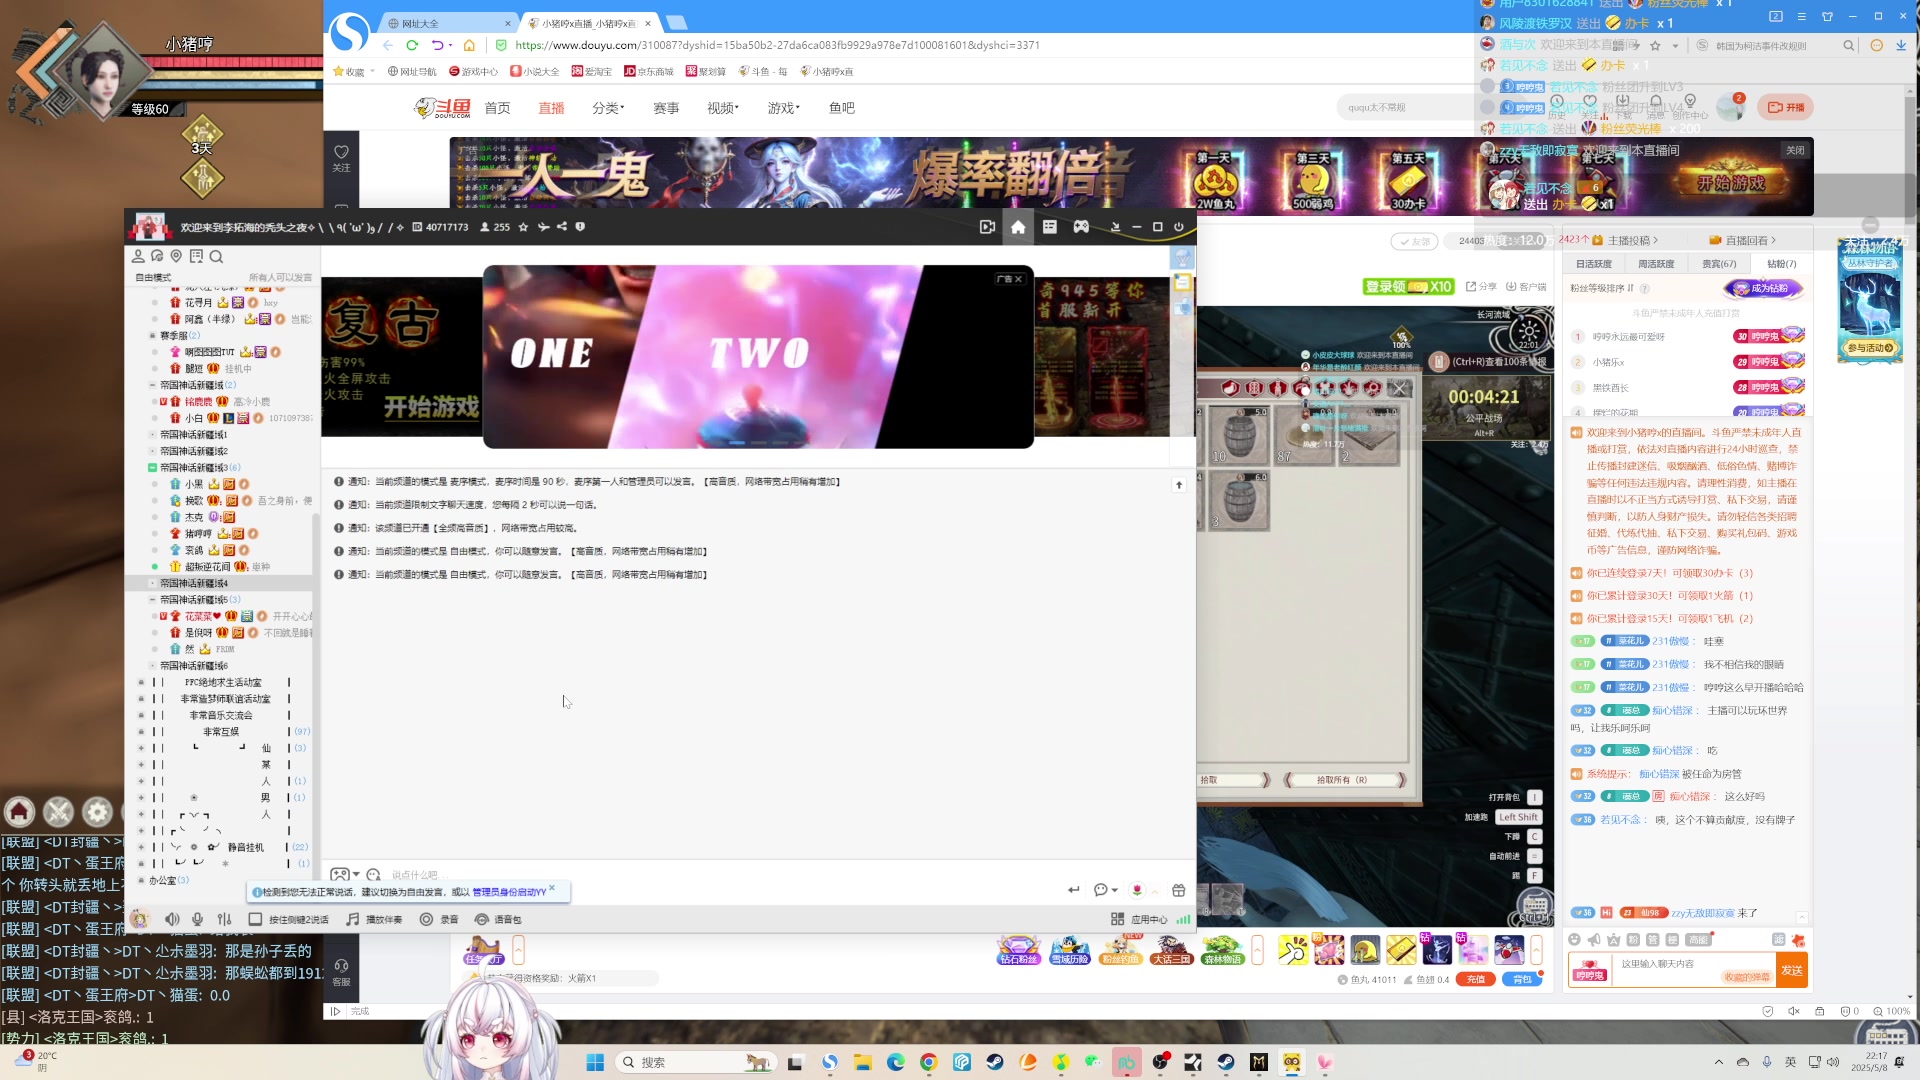
Task: Open the 应用中心 app center
Action: coord(1139,919)
